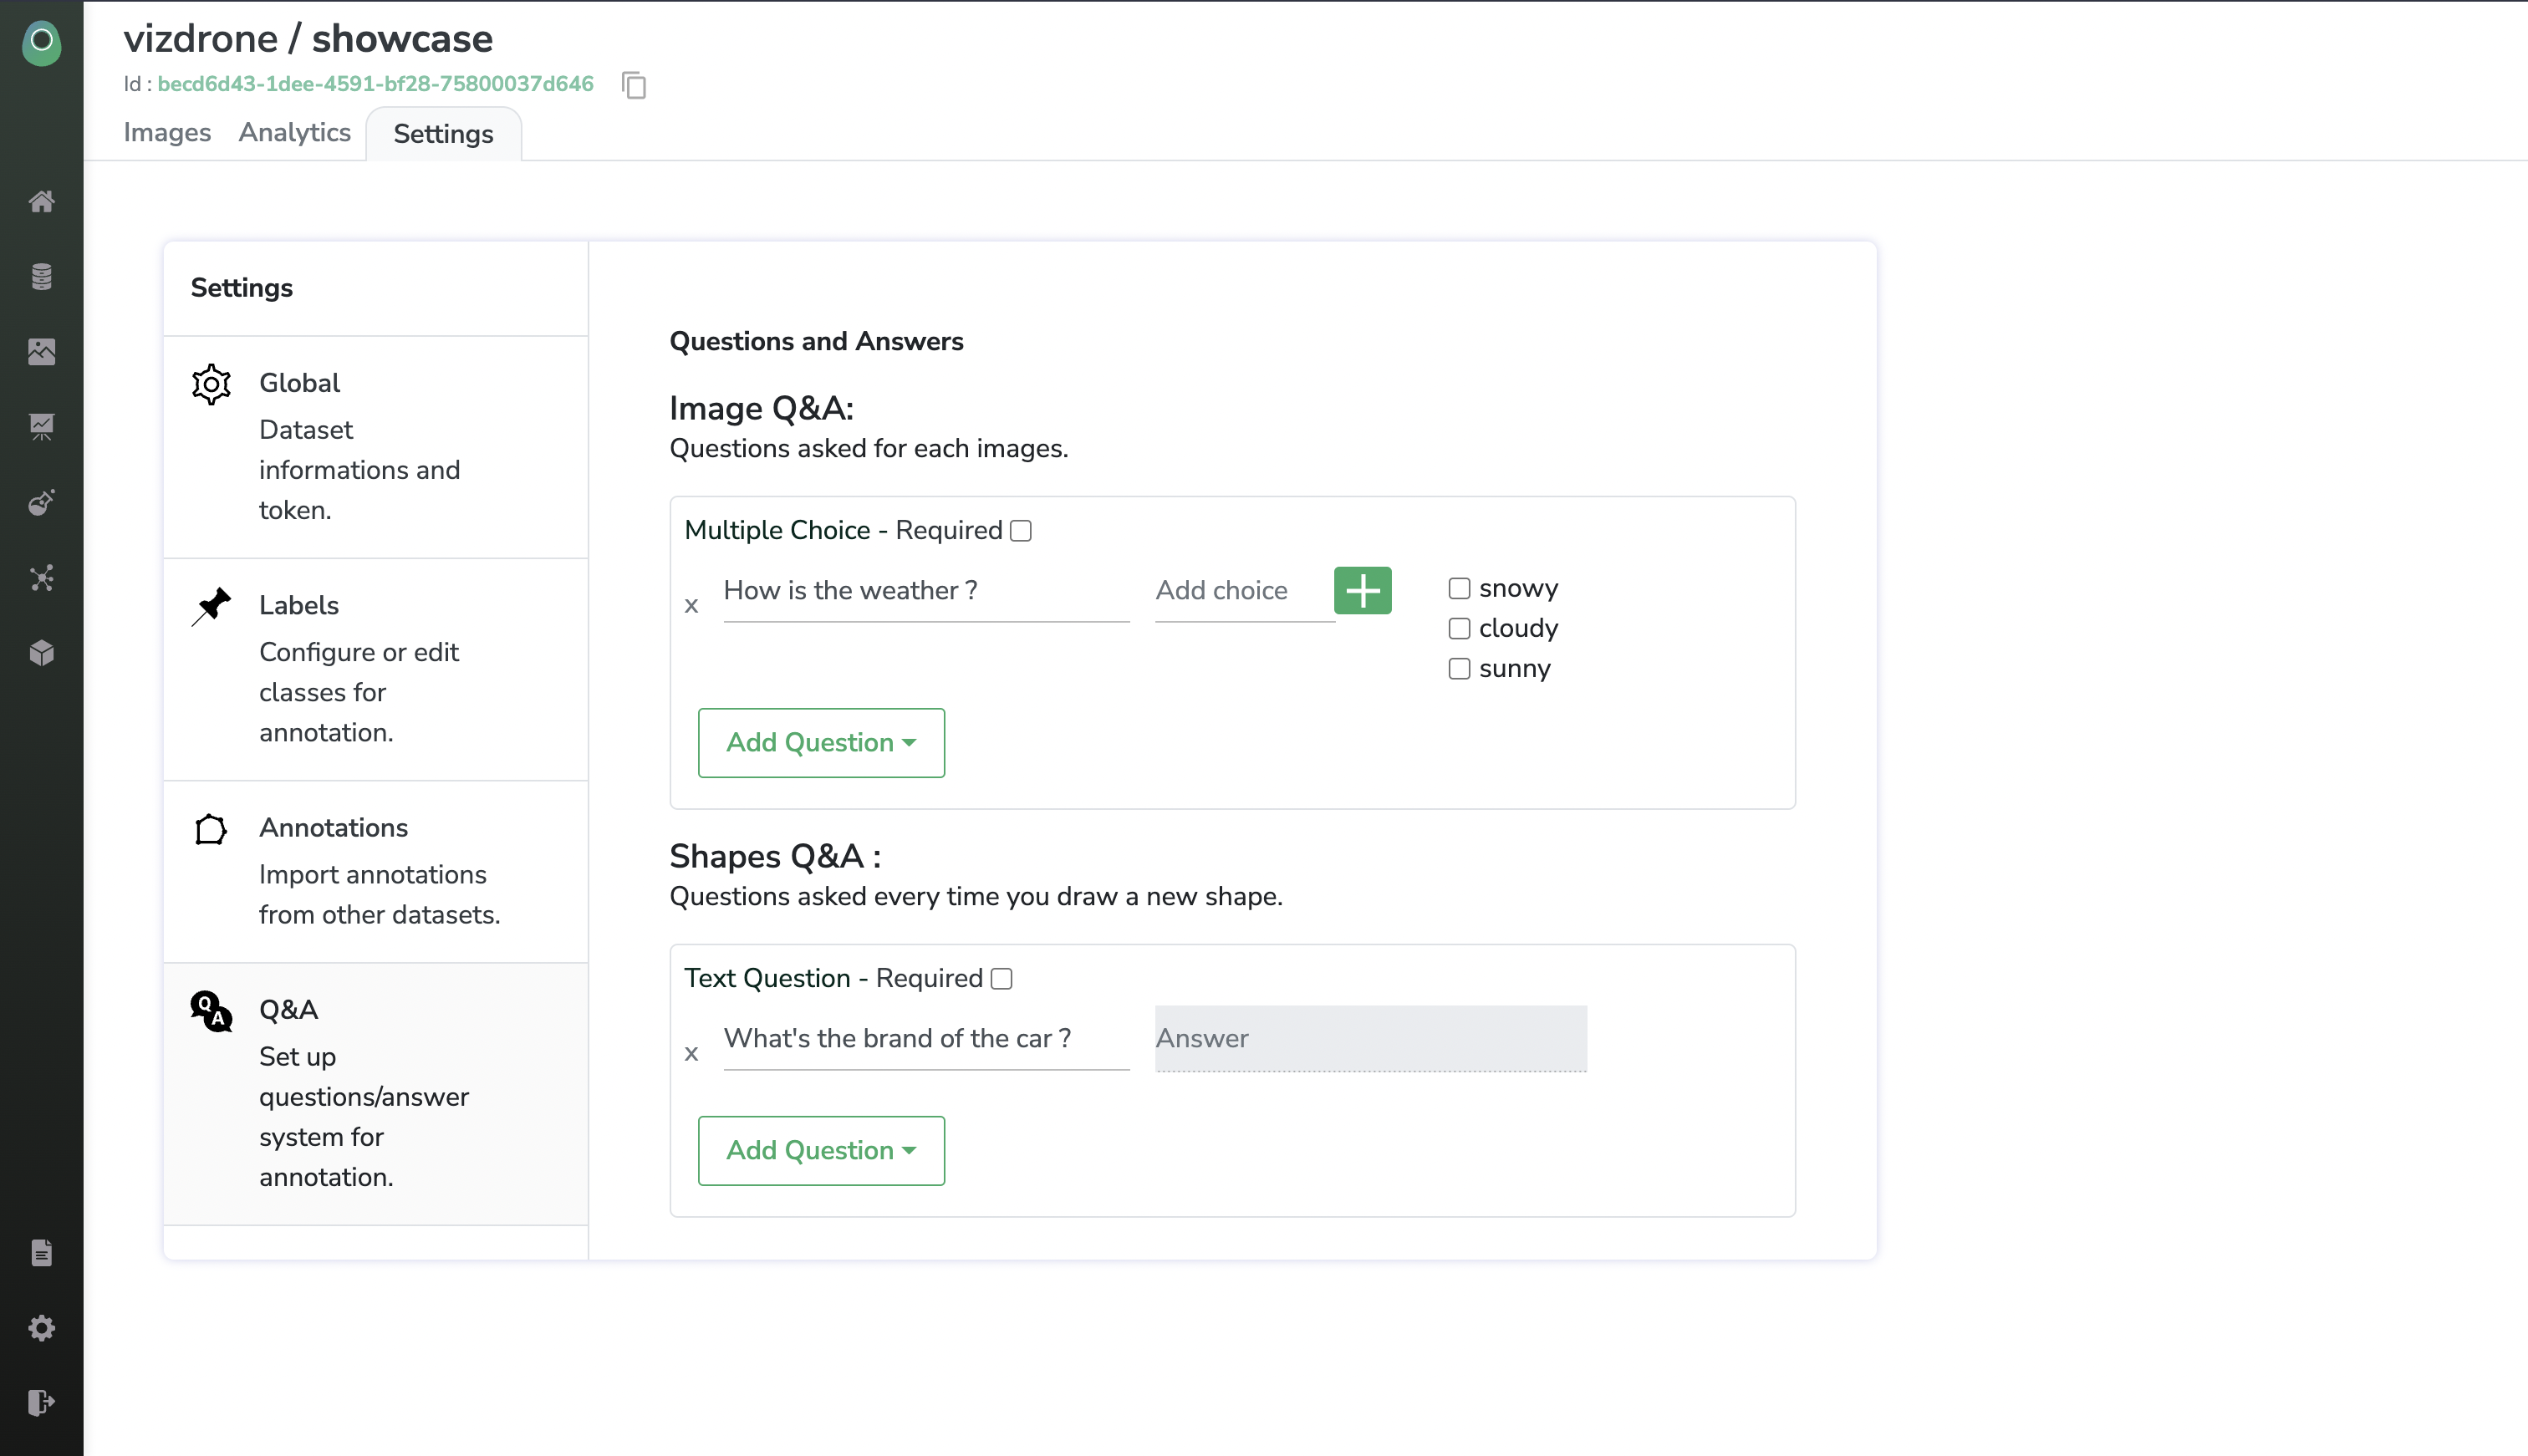Remove the weather question with x
This screenshot has height=1456, width=2528.
tap(691, 606)
